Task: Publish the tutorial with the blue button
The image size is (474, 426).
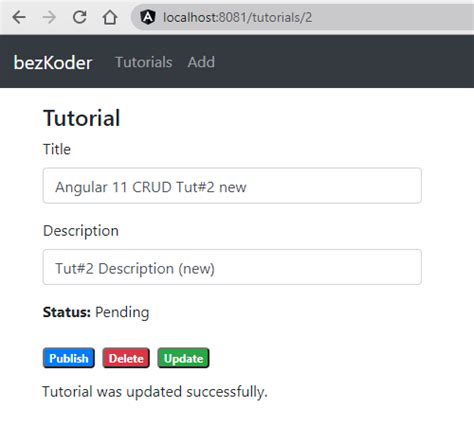Action: click(x=69, y=358)
